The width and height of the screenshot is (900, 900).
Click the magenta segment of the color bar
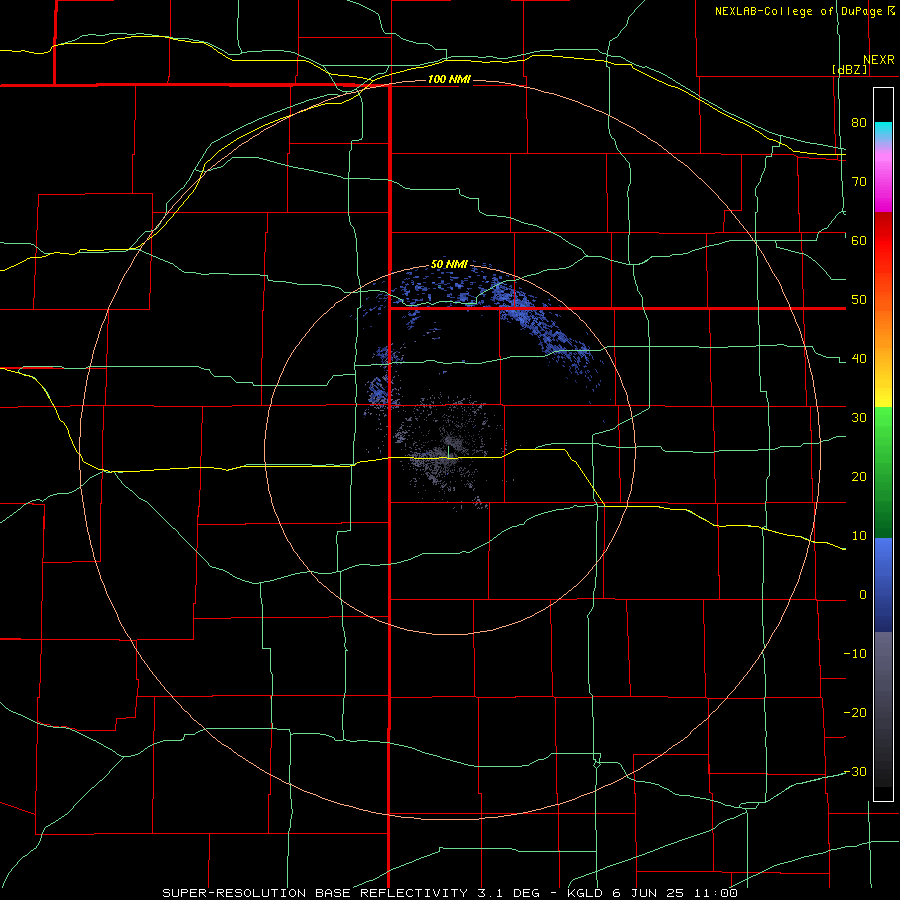coord(883,189)
